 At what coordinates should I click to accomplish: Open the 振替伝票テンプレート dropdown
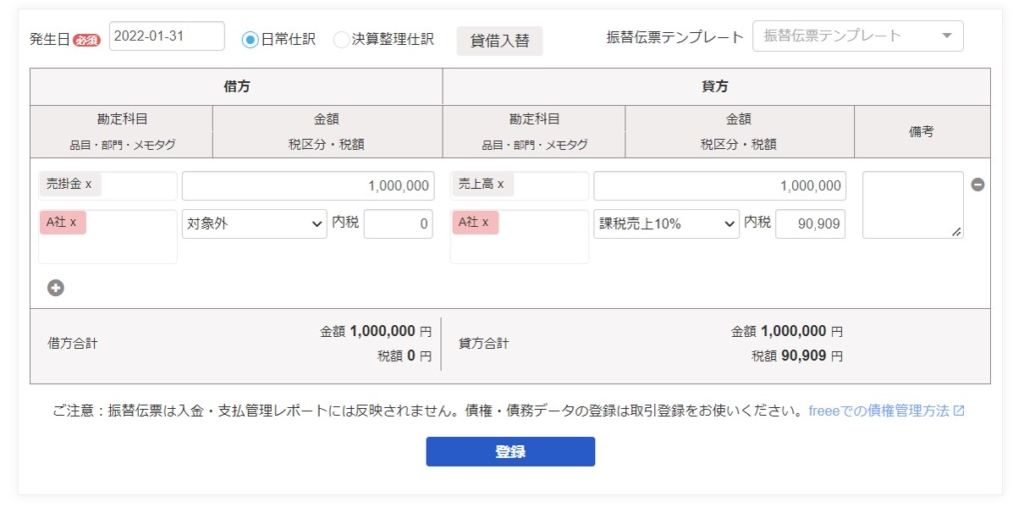pos(857,36)
